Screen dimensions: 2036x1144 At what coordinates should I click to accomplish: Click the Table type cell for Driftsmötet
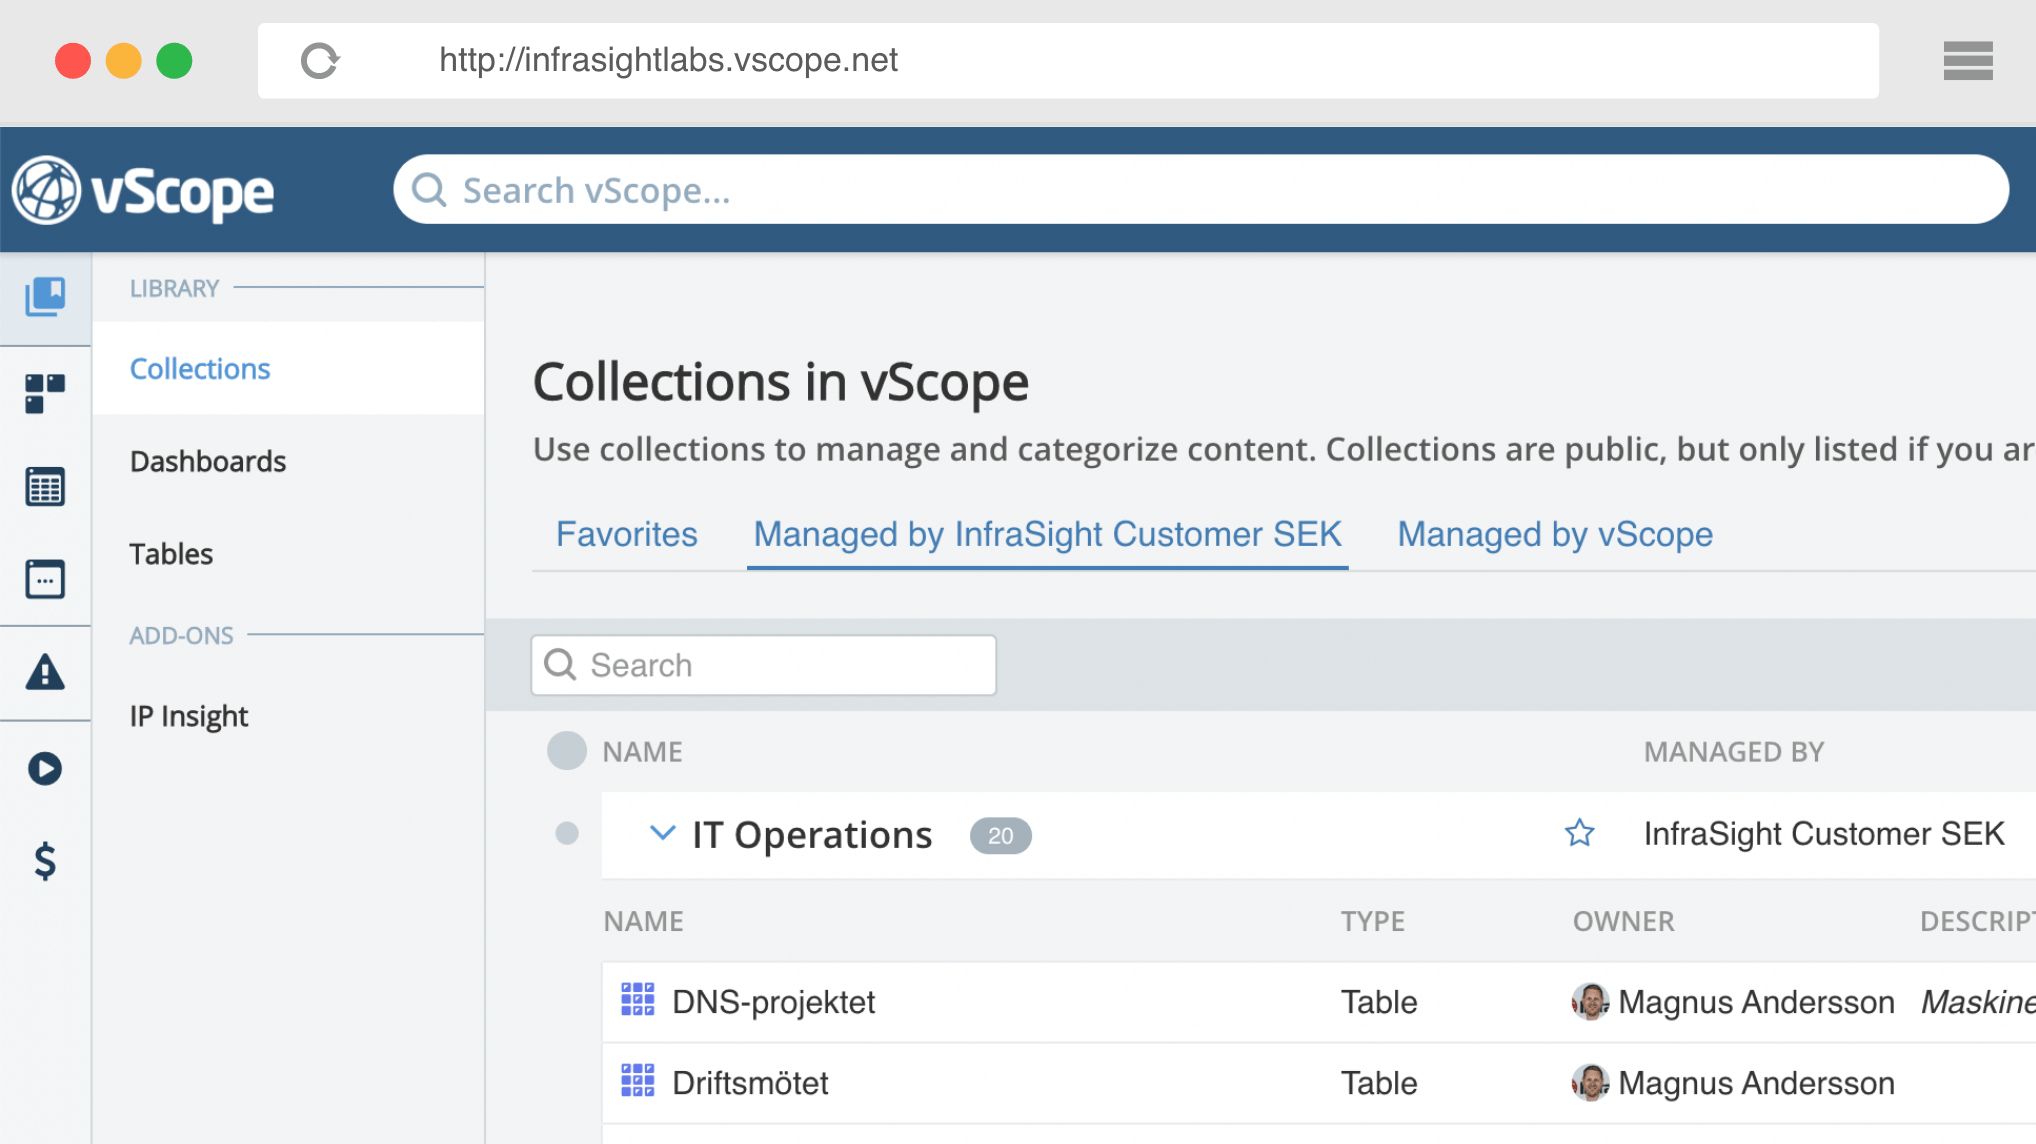[1379, 1083]
